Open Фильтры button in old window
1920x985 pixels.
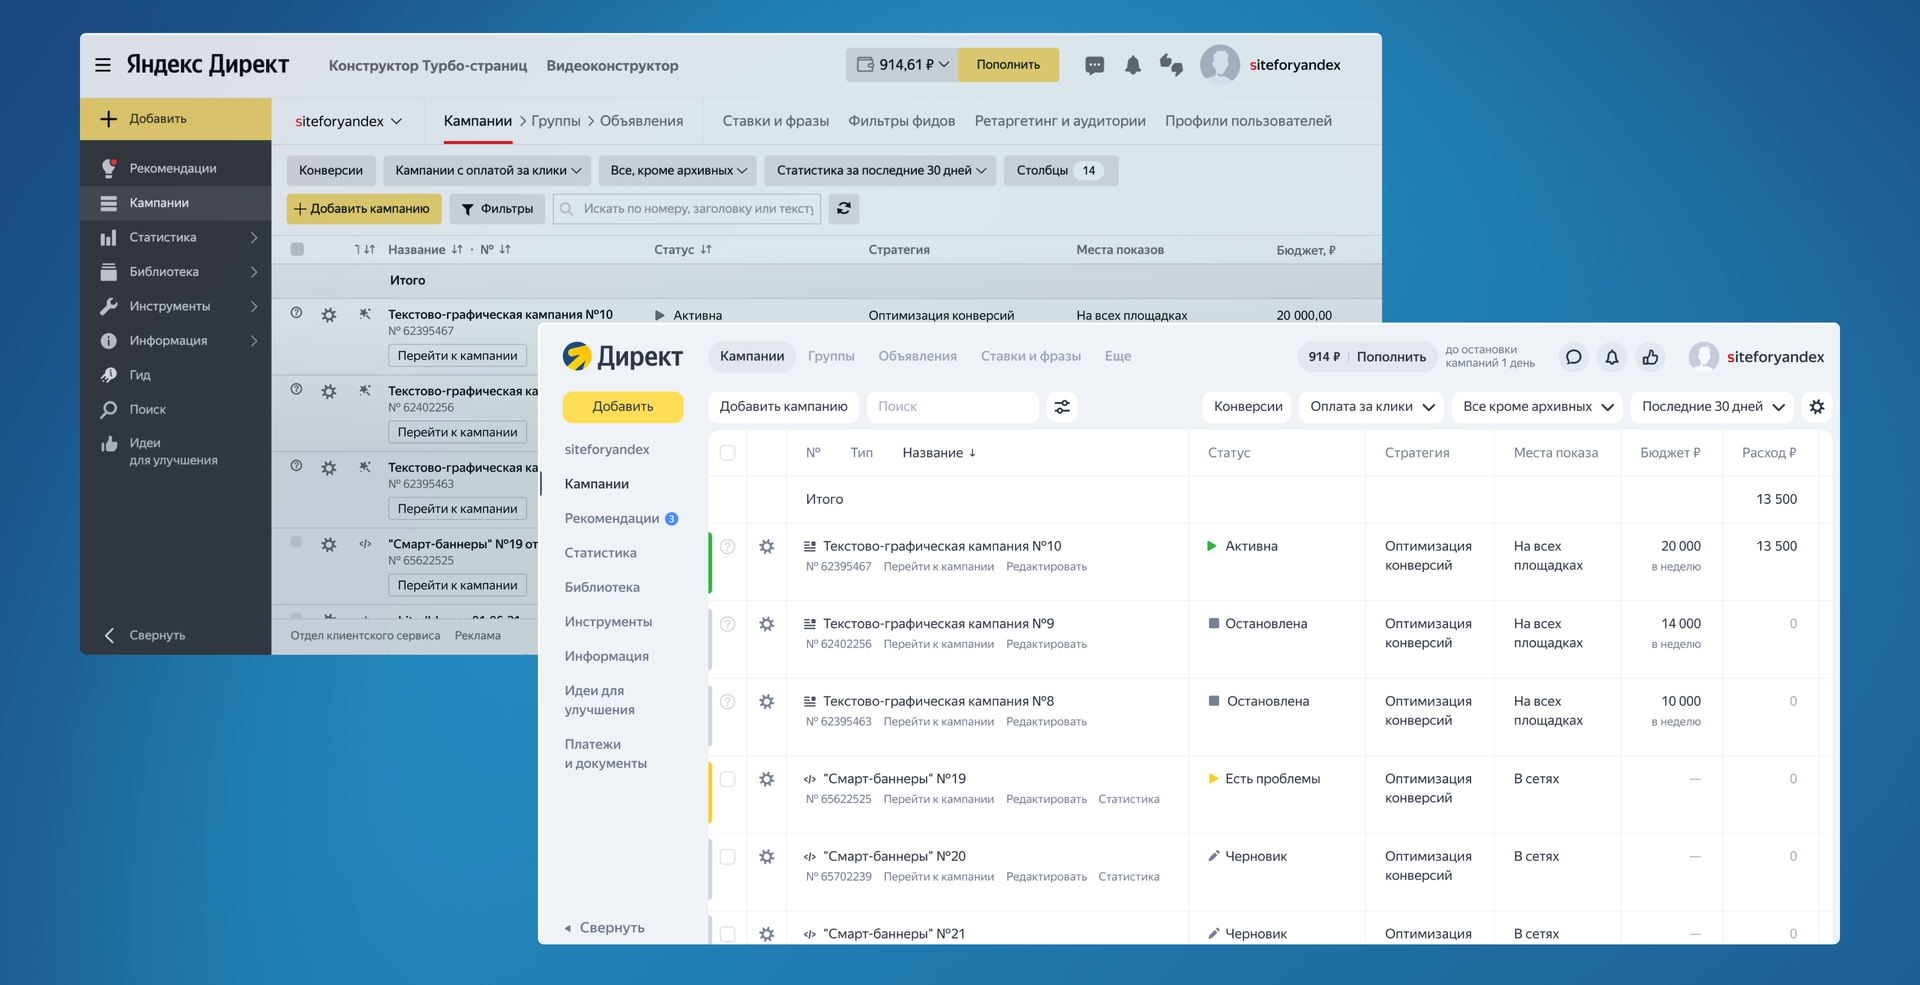(497, 208)
